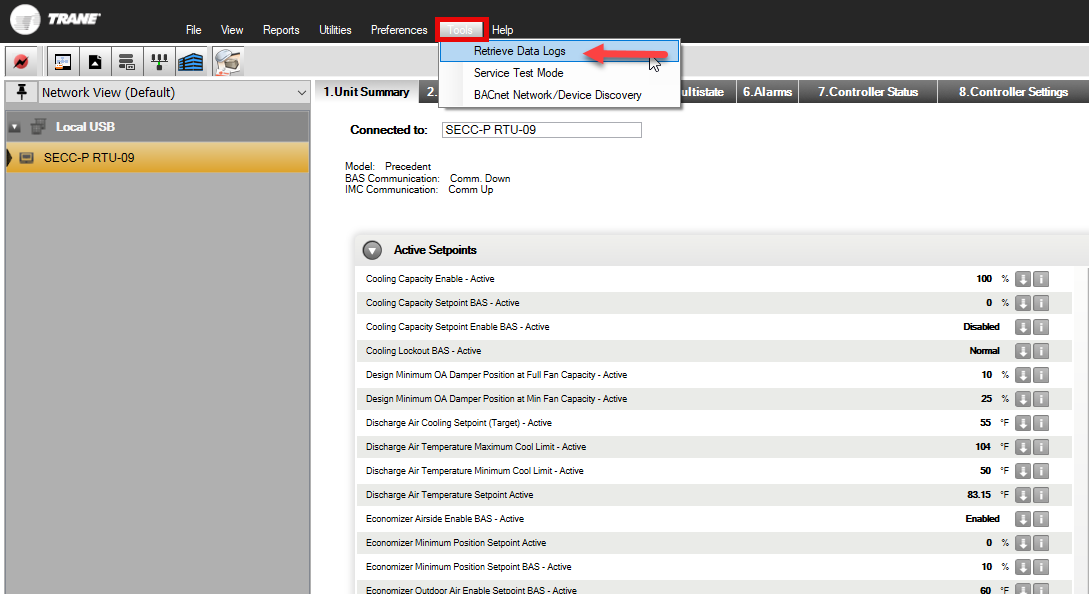
Task: Click the 'Enabled' value for Economizer Airside Enable
Action: tap(982, 519)
